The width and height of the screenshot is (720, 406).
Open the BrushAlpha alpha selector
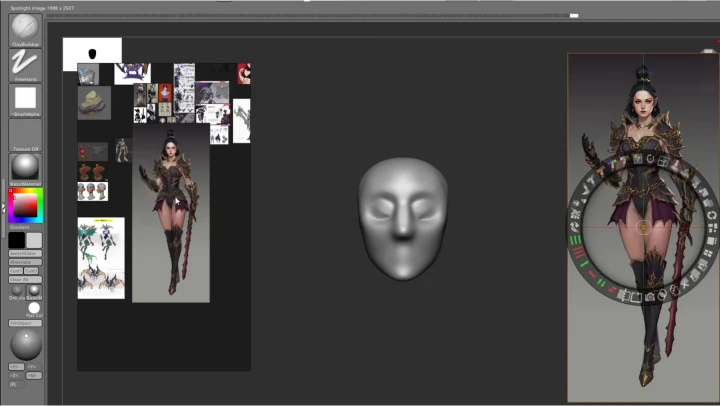[25, 100]
